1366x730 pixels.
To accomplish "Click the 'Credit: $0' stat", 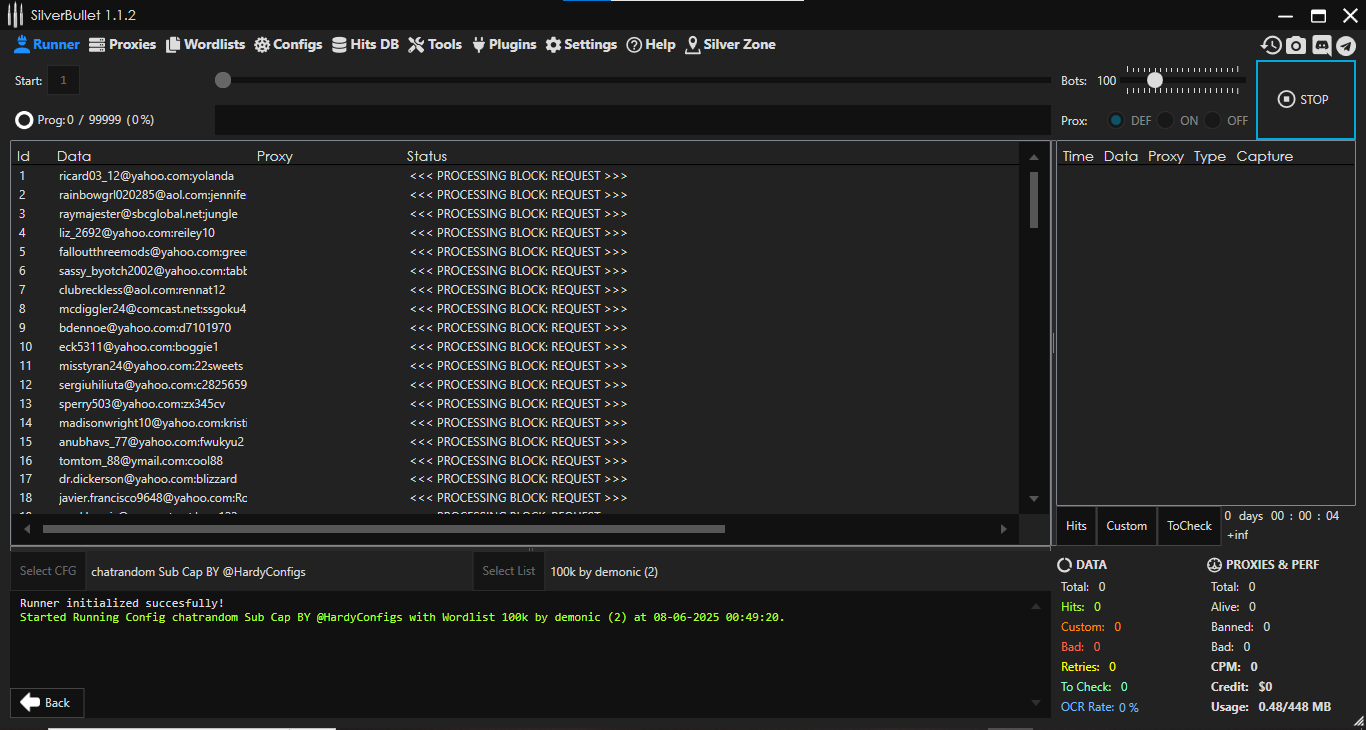I will 1242,687.
